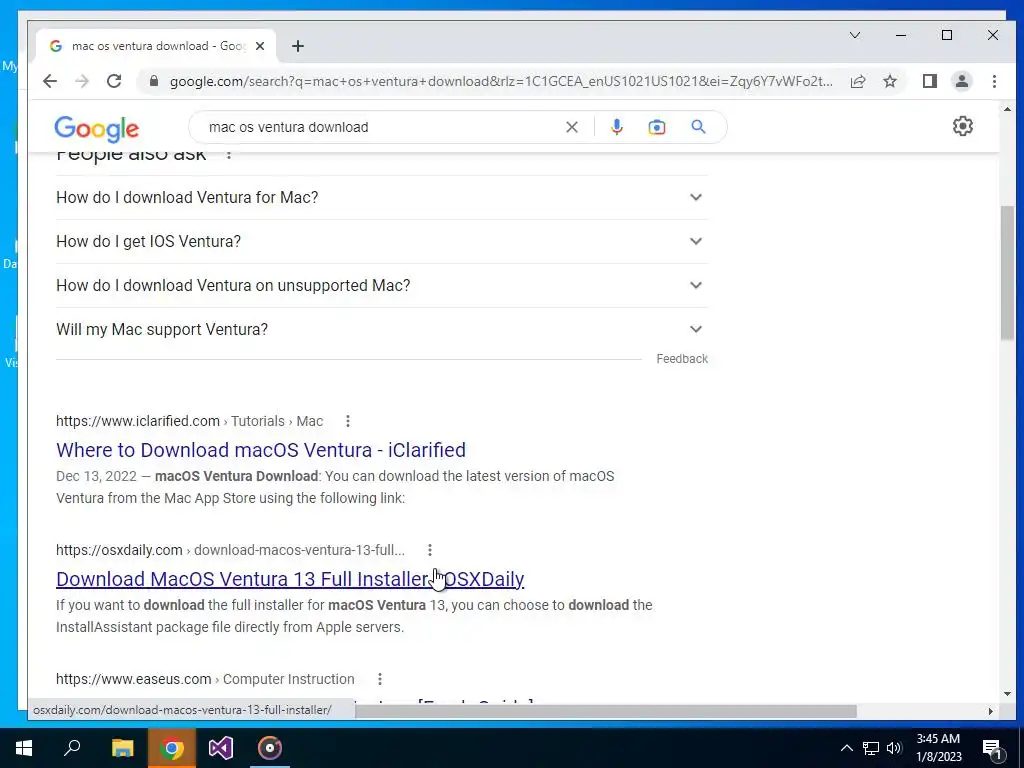The height and width of the screenshot is (768, 1024).
Task: Open the notification center icon
Action: pyautogui.click(x=993, y=748)
